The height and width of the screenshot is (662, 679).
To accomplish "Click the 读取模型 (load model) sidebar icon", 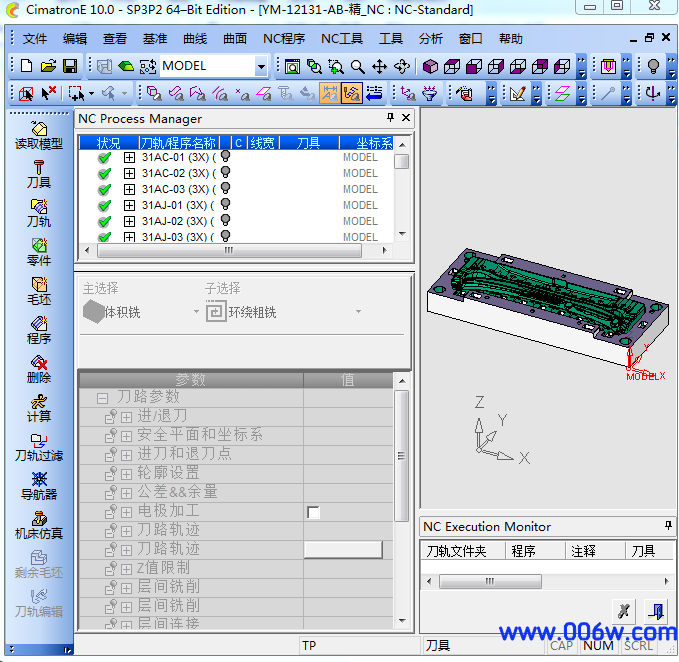I will pyautogui.click(x=39, y=136).
